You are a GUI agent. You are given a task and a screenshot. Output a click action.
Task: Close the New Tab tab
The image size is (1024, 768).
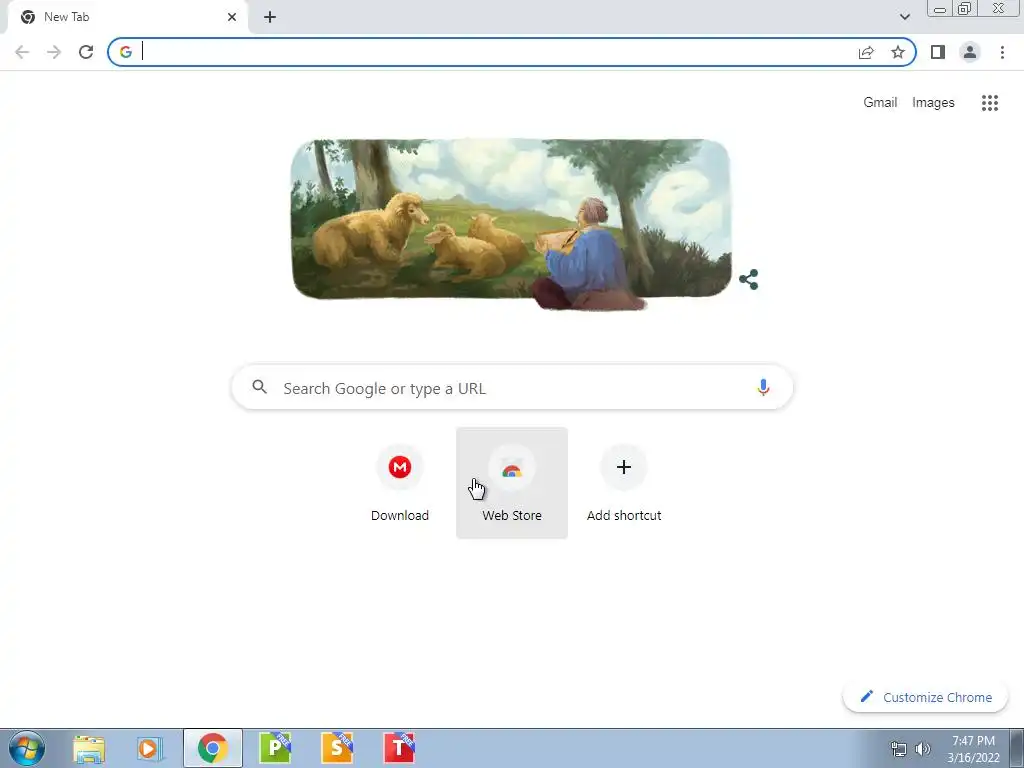[x=232, y=17]
